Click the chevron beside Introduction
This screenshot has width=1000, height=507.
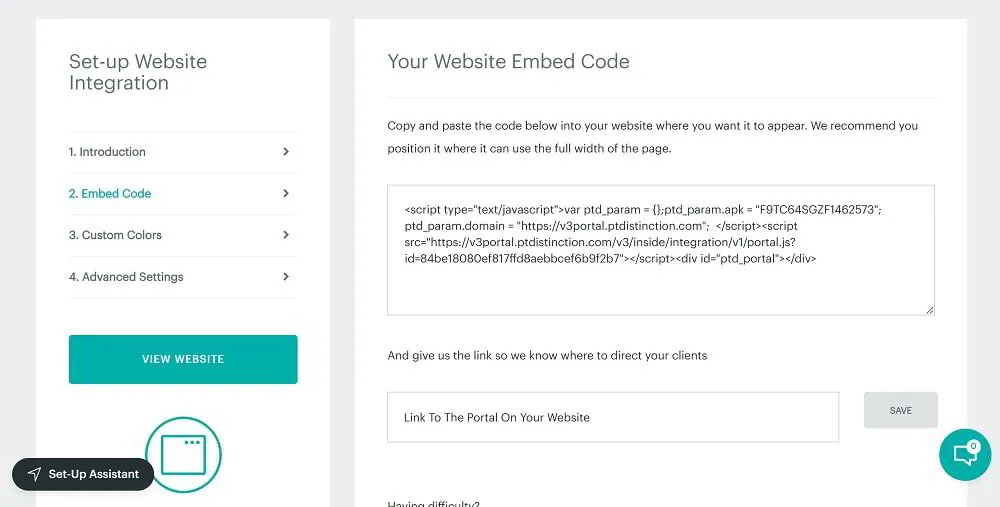(285, 152)
